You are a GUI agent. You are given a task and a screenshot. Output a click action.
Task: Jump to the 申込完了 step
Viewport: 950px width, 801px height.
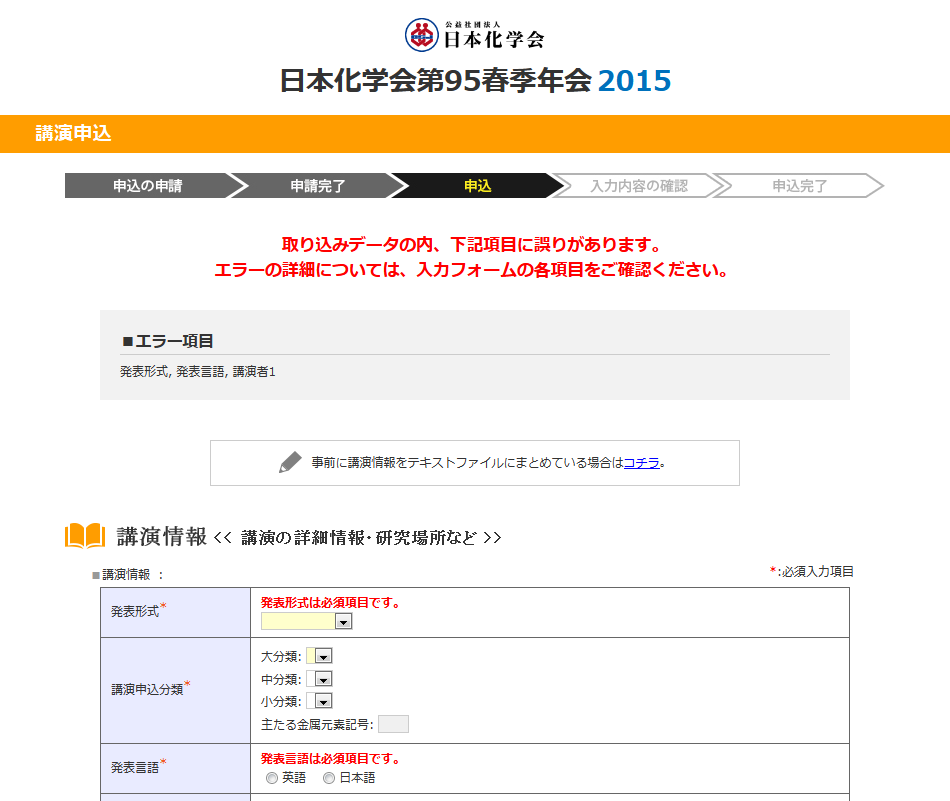799,186
